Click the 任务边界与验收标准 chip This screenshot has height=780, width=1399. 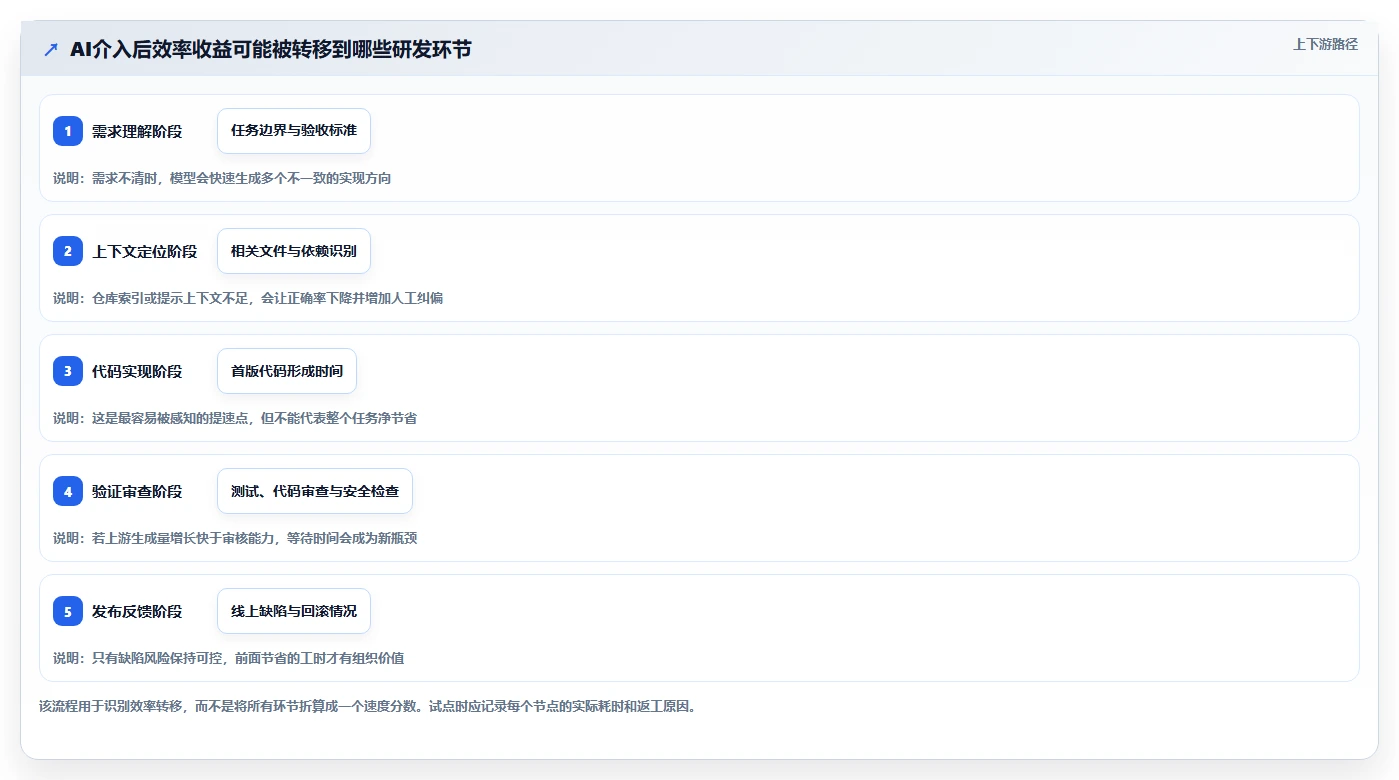tap(294, 131)
